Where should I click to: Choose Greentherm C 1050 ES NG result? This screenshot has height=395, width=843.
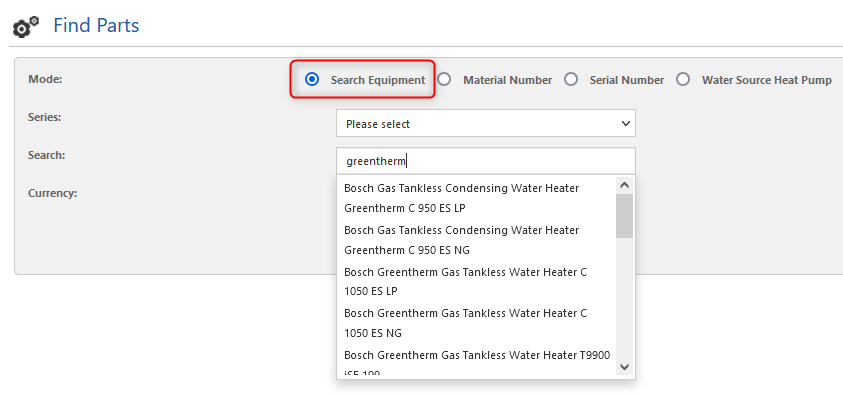476,323
